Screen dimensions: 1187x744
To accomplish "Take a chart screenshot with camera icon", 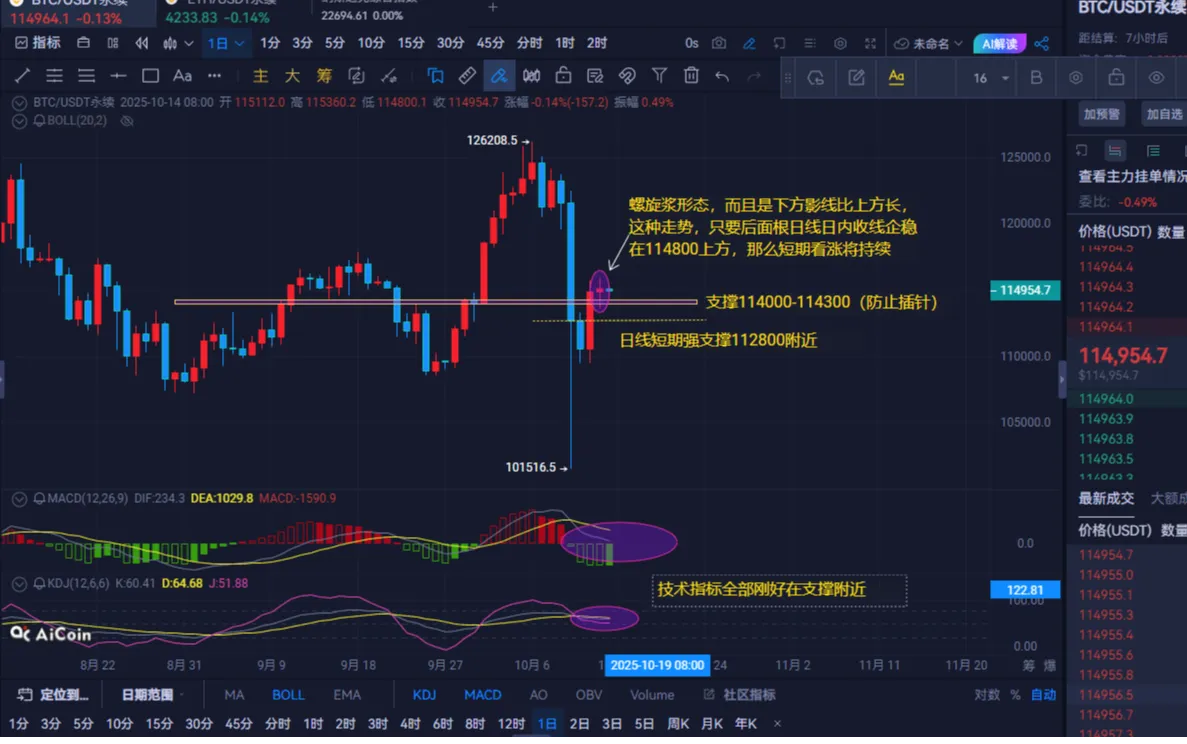I will [719, 44].
